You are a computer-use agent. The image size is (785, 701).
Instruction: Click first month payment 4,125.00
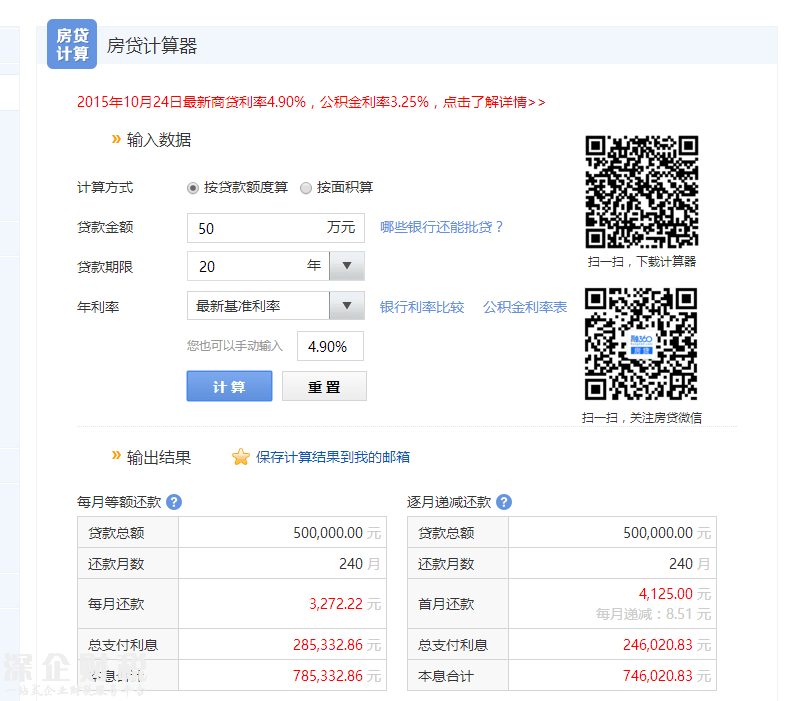pos(666,594)
